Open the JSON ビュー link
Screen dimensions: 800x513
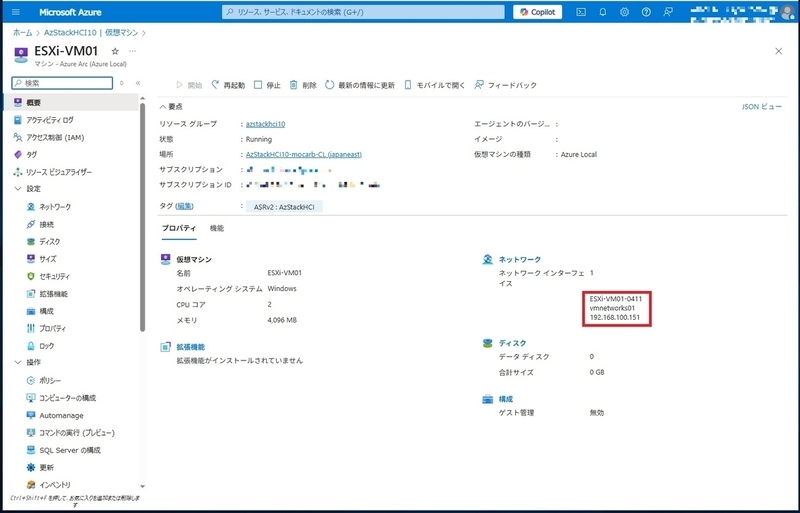click(761, 107)
